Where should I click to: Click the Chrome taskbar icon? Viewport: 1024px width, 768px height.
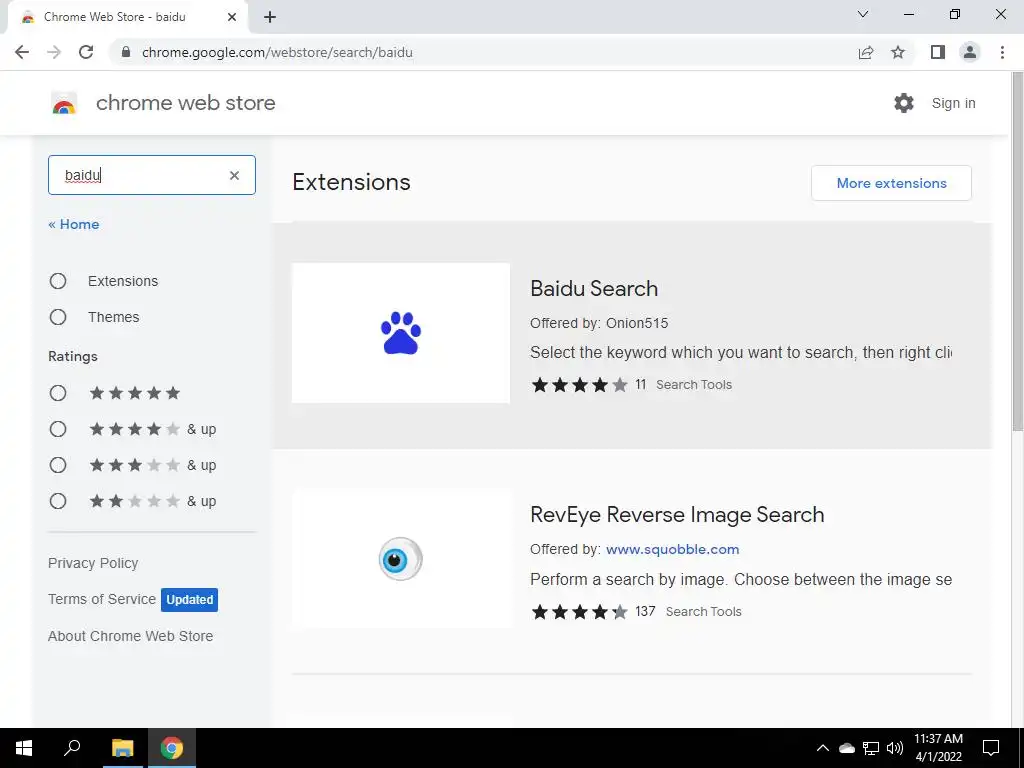[x=172, y=748]
